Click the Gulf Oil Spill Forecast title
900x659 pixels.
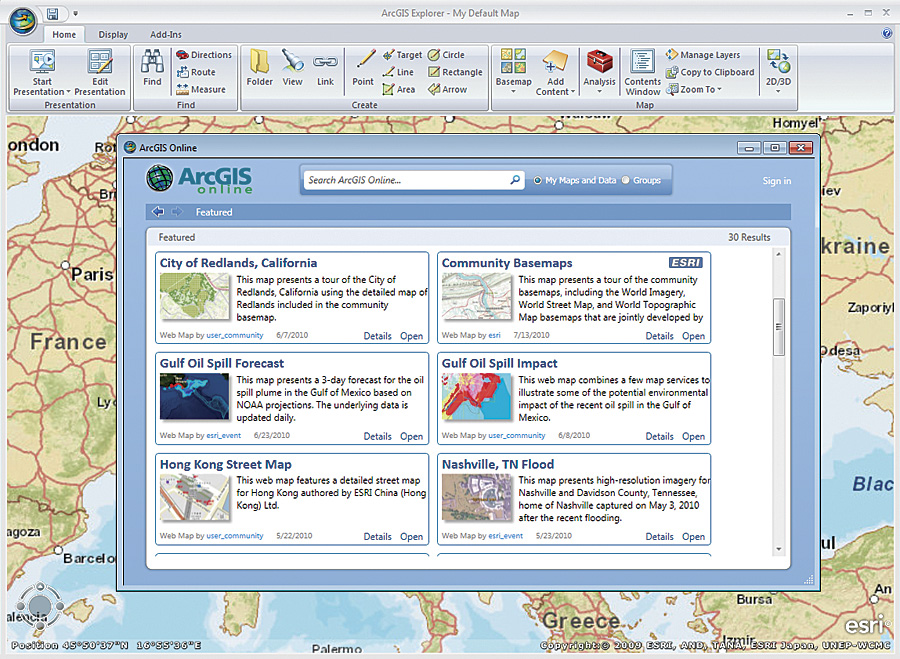[222, 363]
